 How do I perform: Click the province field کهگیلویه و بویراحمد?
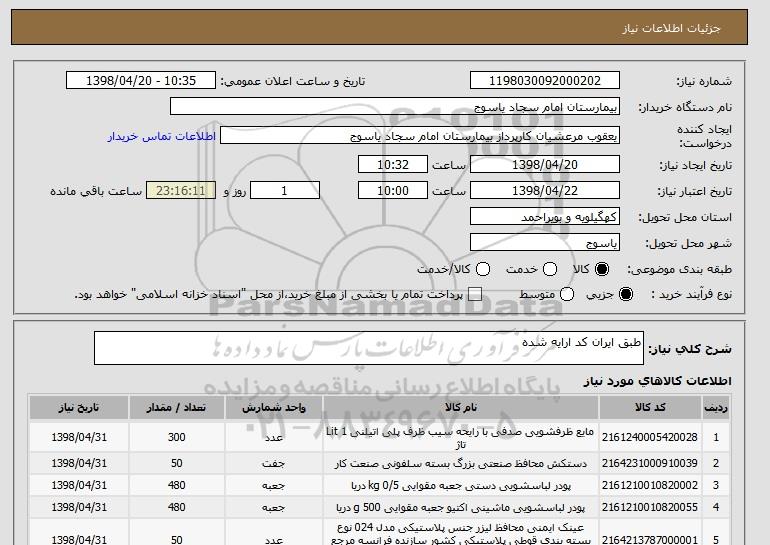point(545,217)
